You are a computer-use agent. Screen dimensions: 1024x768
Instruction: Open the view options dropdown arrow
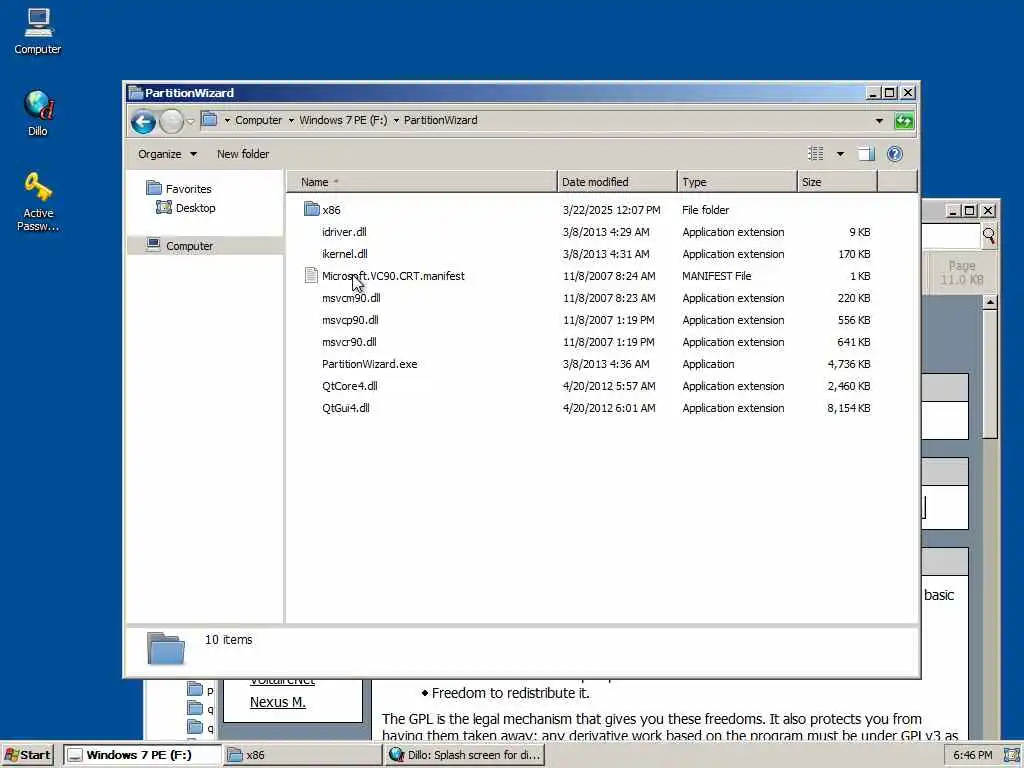tap(840, 154)
